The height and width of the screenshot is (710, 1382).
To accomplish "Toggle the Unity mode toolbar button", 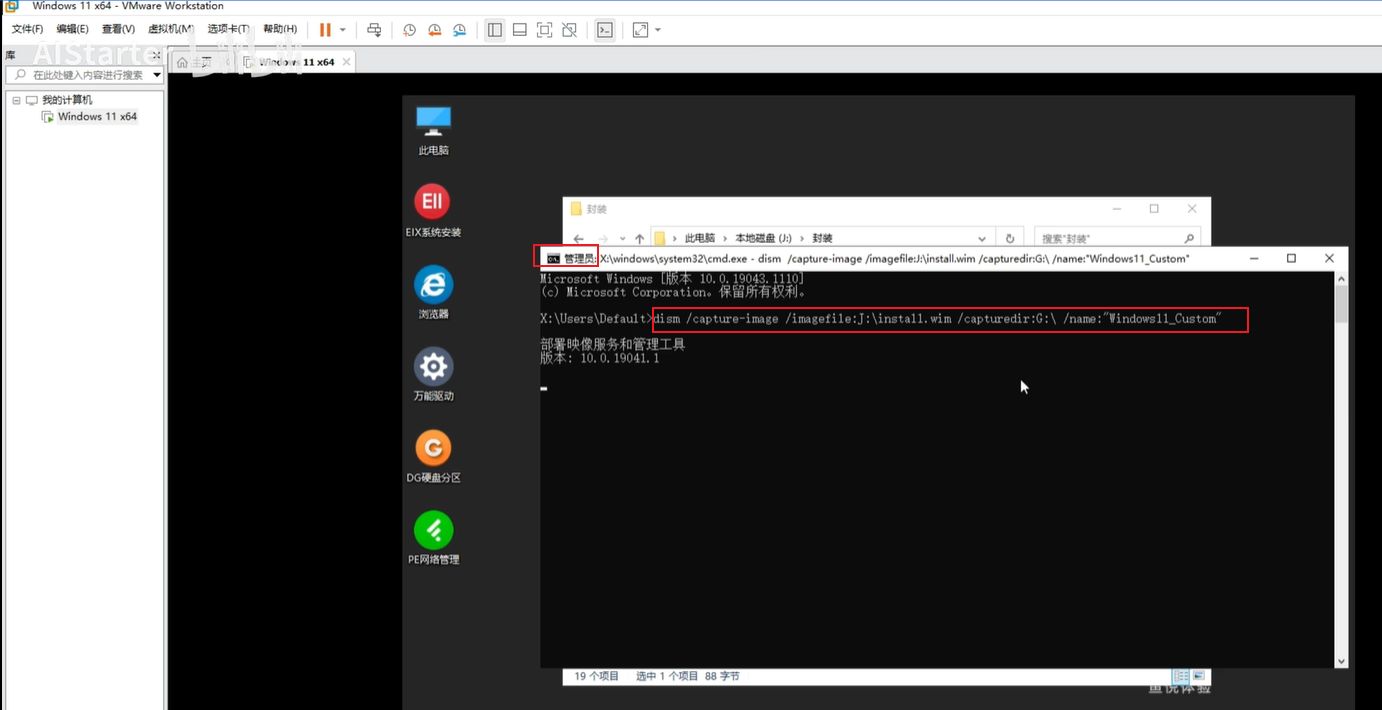I will pos(569,30).
